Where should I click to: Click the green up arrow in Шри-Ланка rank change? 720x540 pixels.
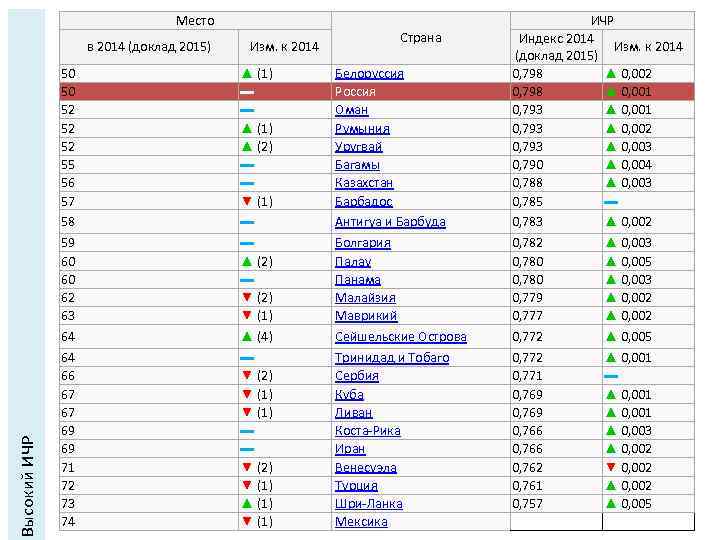click(247, 504)
